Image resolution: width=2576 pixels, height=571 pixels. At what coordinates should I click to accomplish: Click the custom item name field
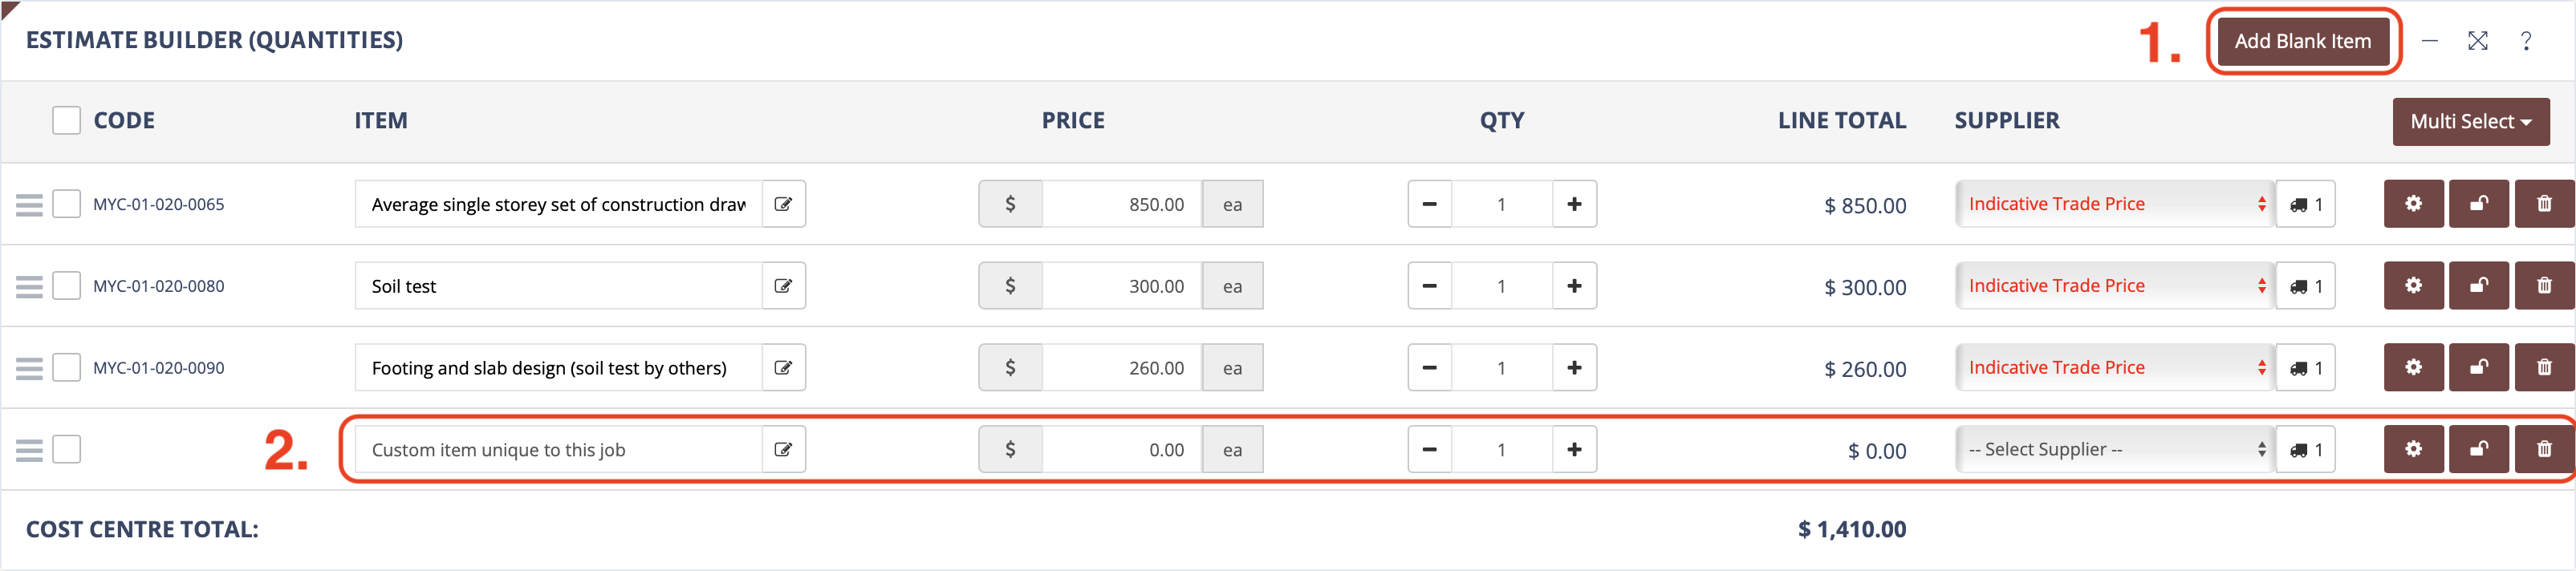(558, 450)
